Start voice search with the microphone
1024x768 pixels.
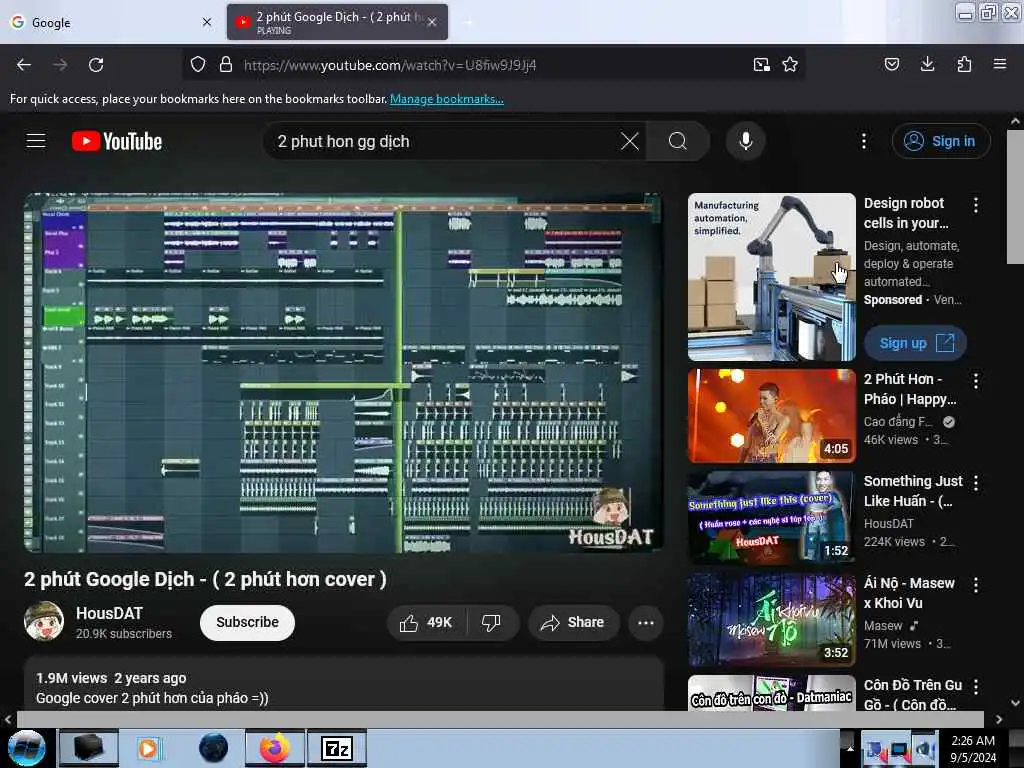pyautogui.click(x=745, y=141)
